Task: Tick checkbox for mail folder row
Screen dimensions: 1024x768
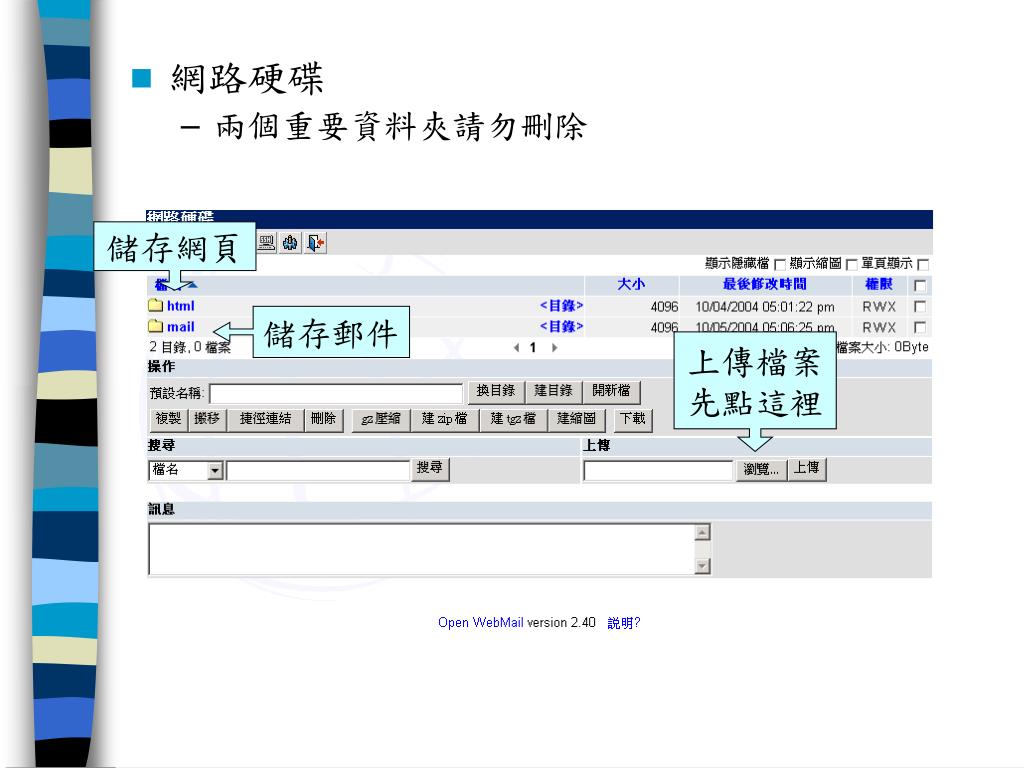Action: 920,327
